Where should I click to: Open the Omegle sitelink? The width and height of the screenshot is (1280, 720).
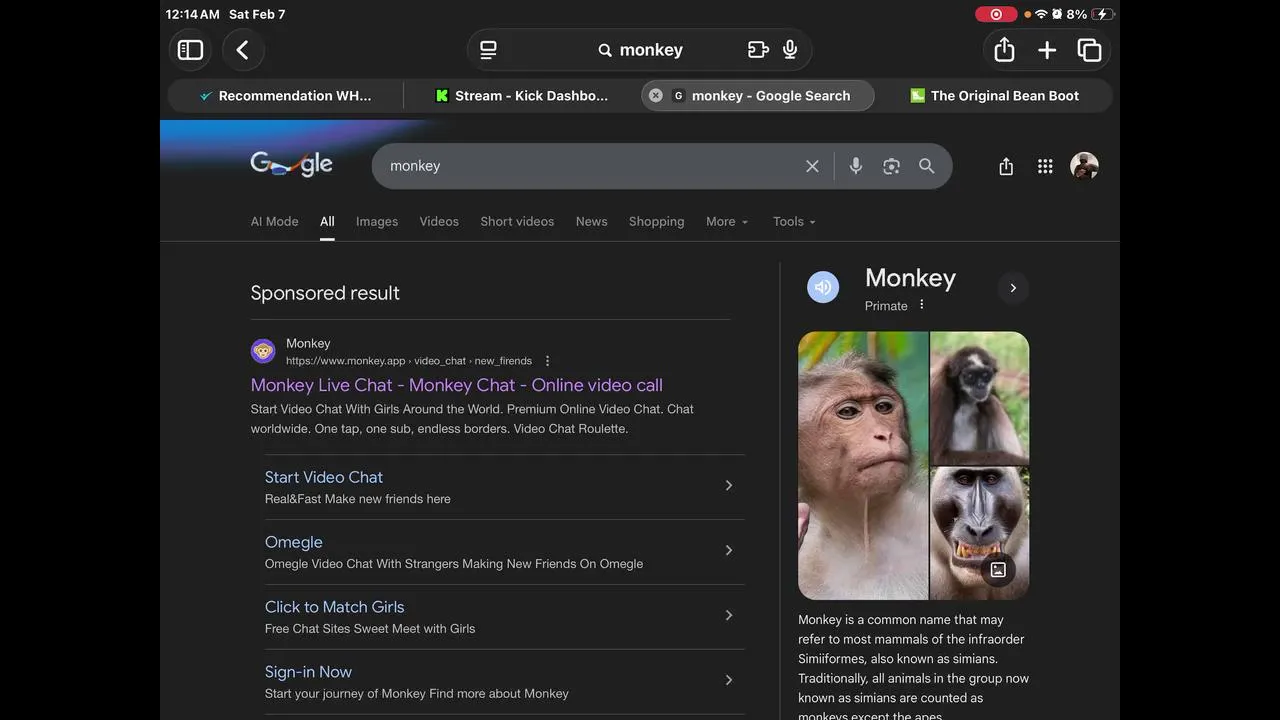point(293,542)
